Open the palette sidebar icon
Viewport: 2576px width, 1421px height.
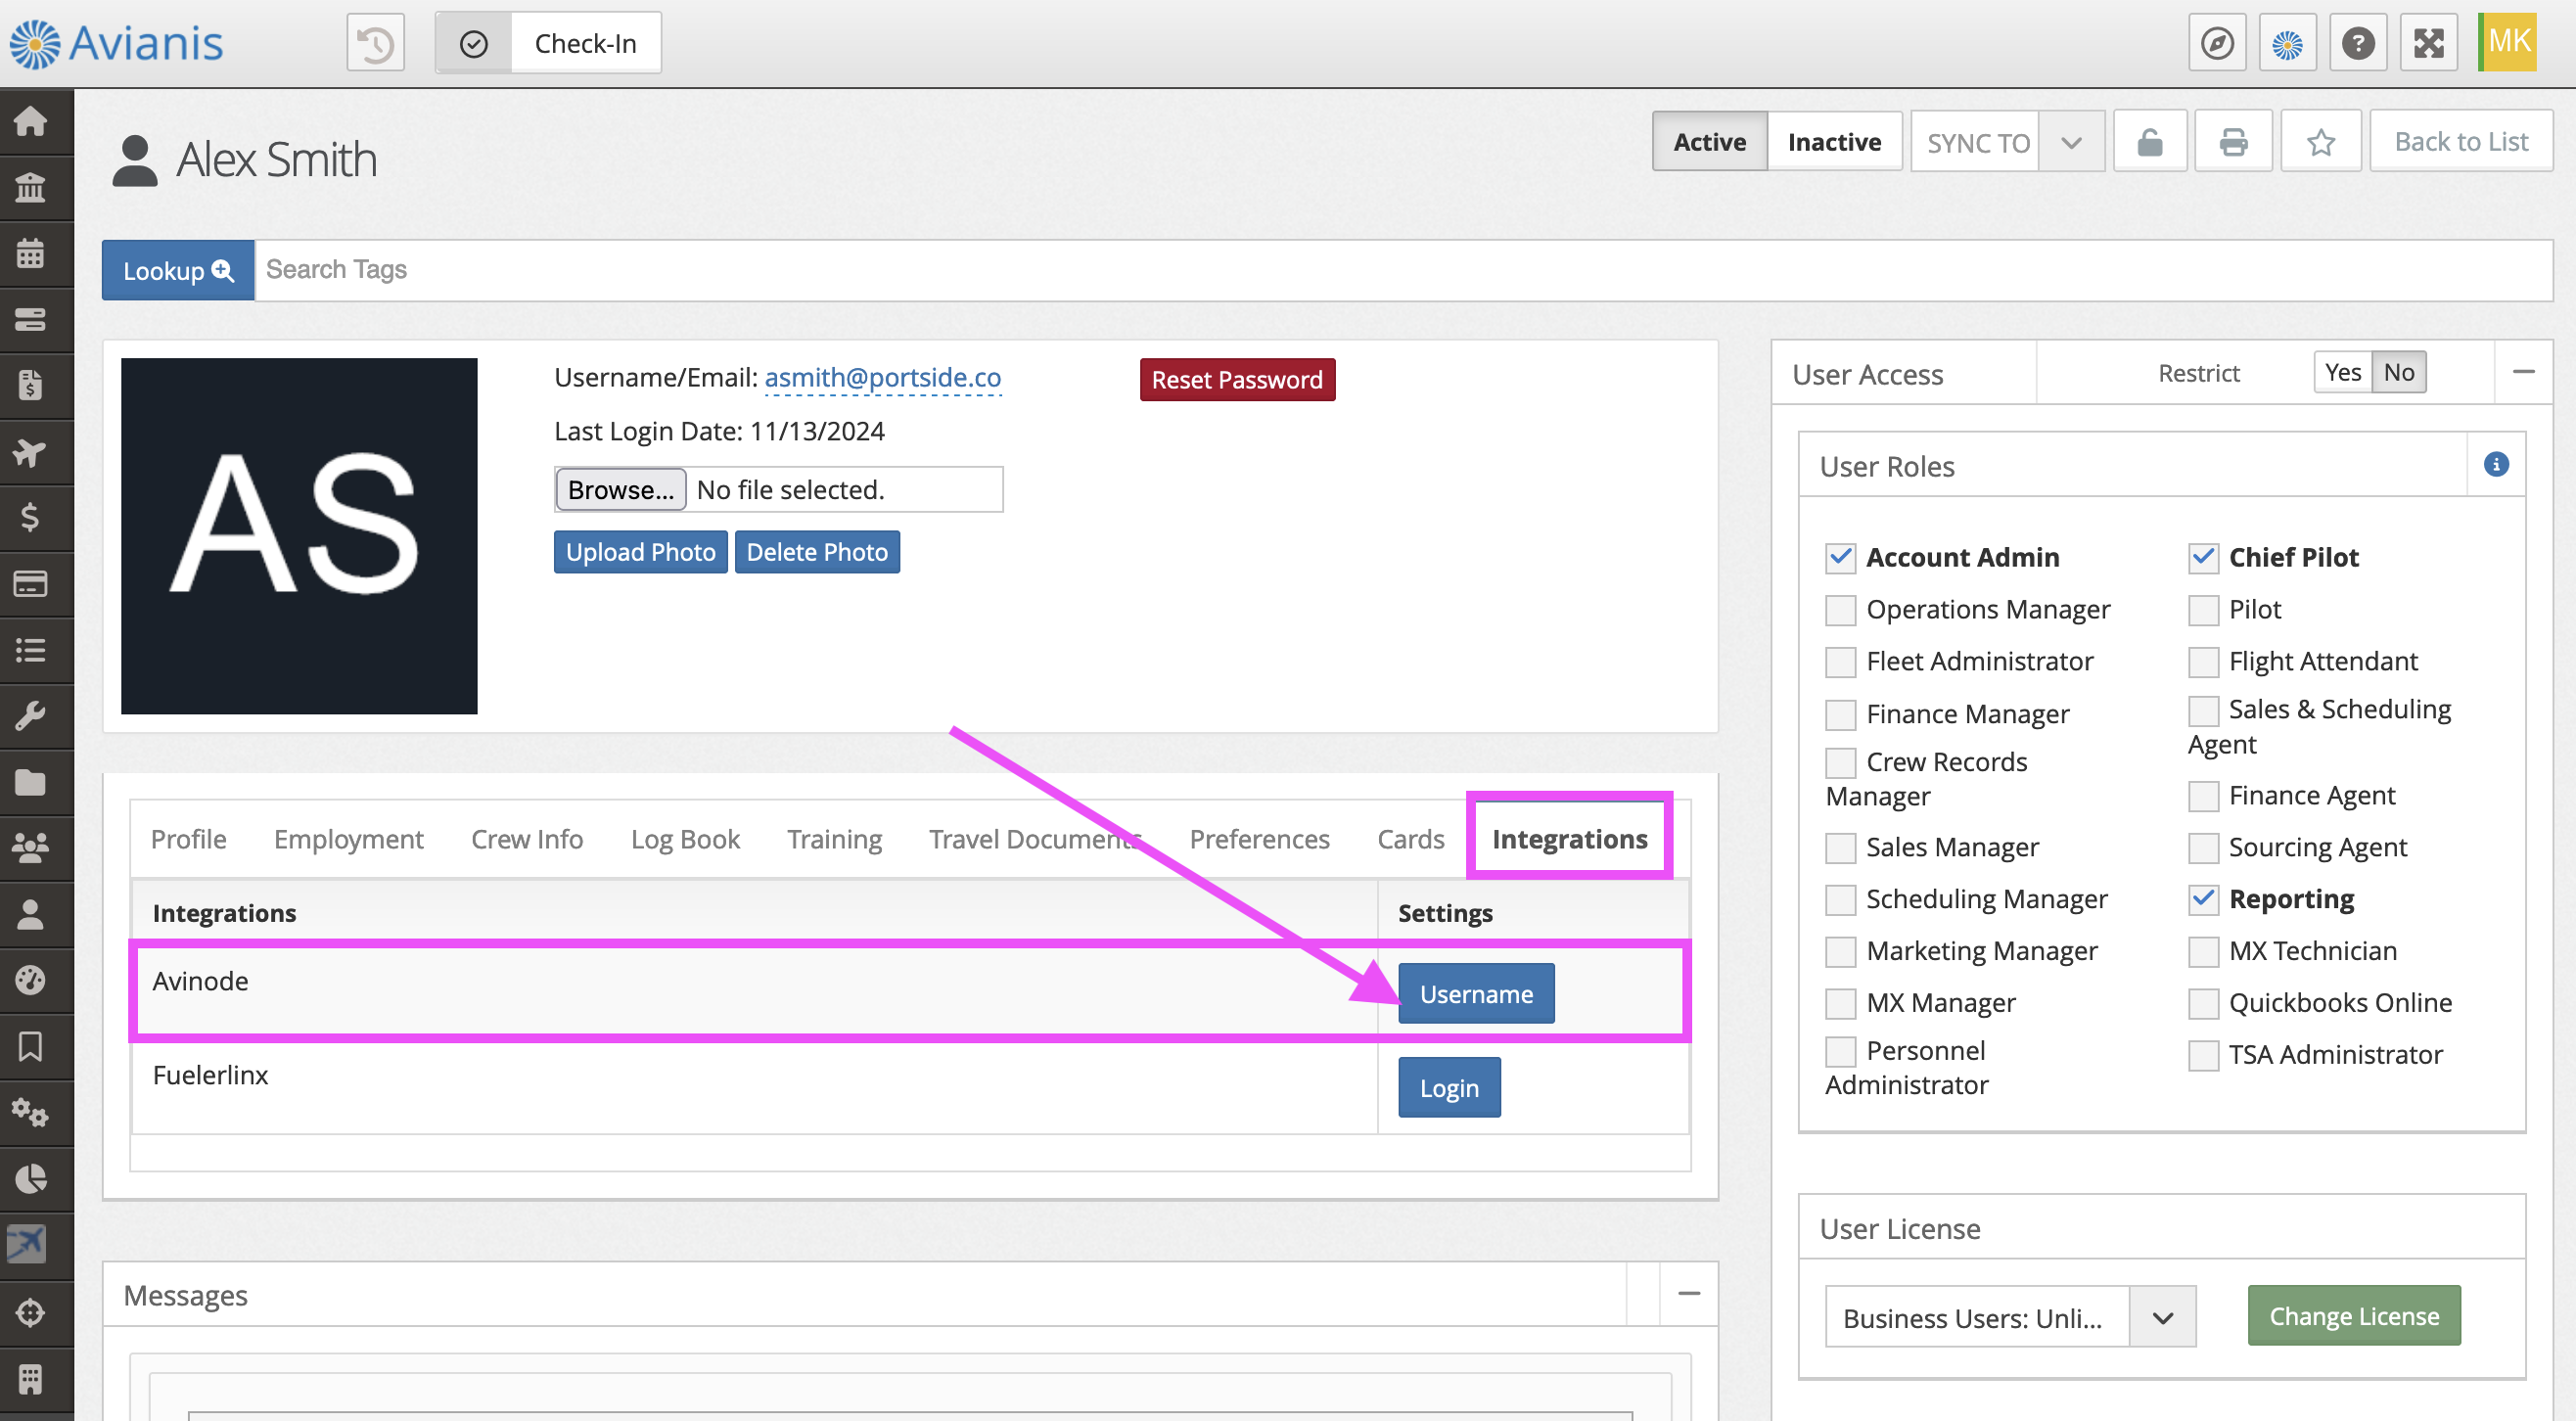point(30,980)
